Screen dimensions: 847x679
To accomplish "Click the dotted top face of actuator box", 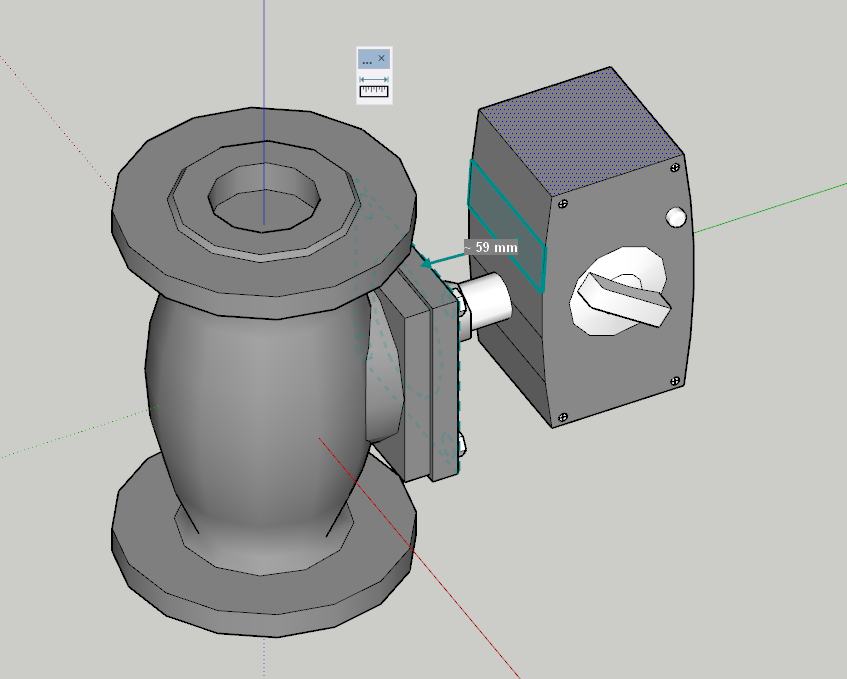I will pos(580,130).
